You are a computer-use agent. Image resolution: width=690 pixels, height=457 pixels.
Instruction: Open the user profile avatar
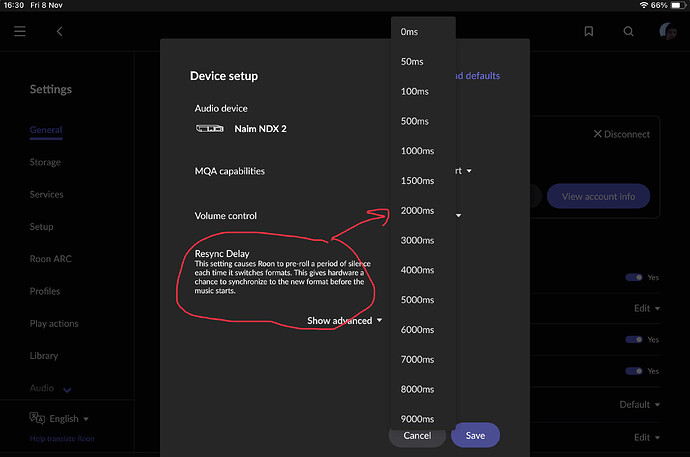[x=668, y=31]
